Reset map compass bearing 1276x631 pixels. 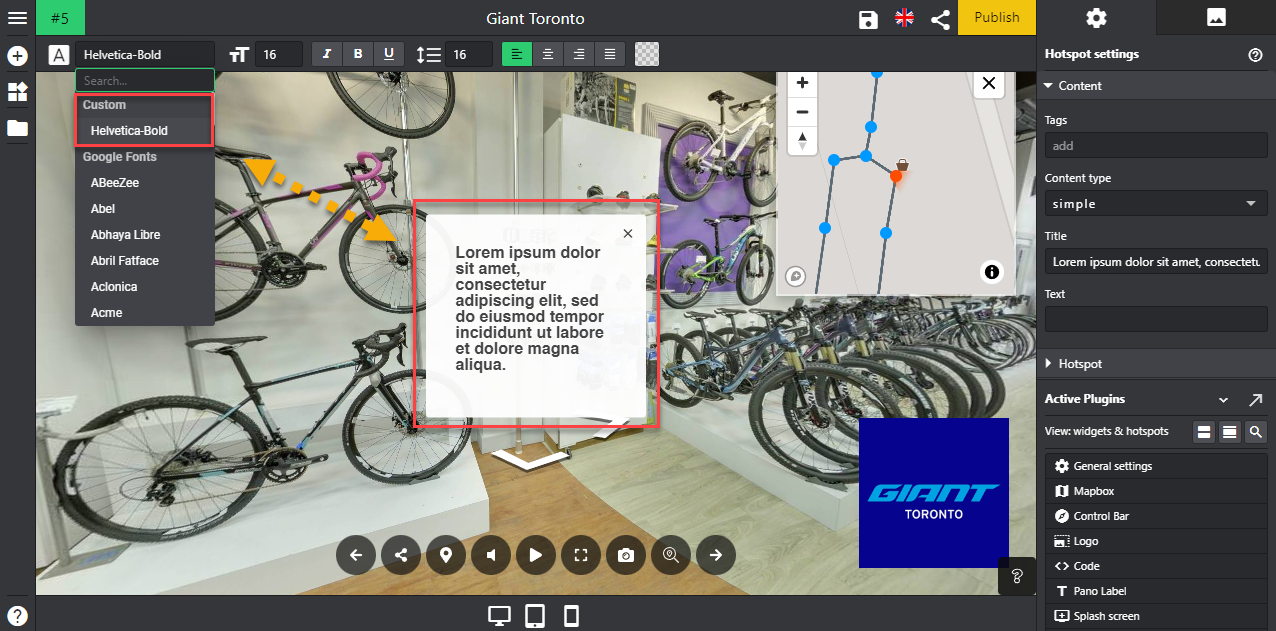pyautogui.click(x=802, y=141)
